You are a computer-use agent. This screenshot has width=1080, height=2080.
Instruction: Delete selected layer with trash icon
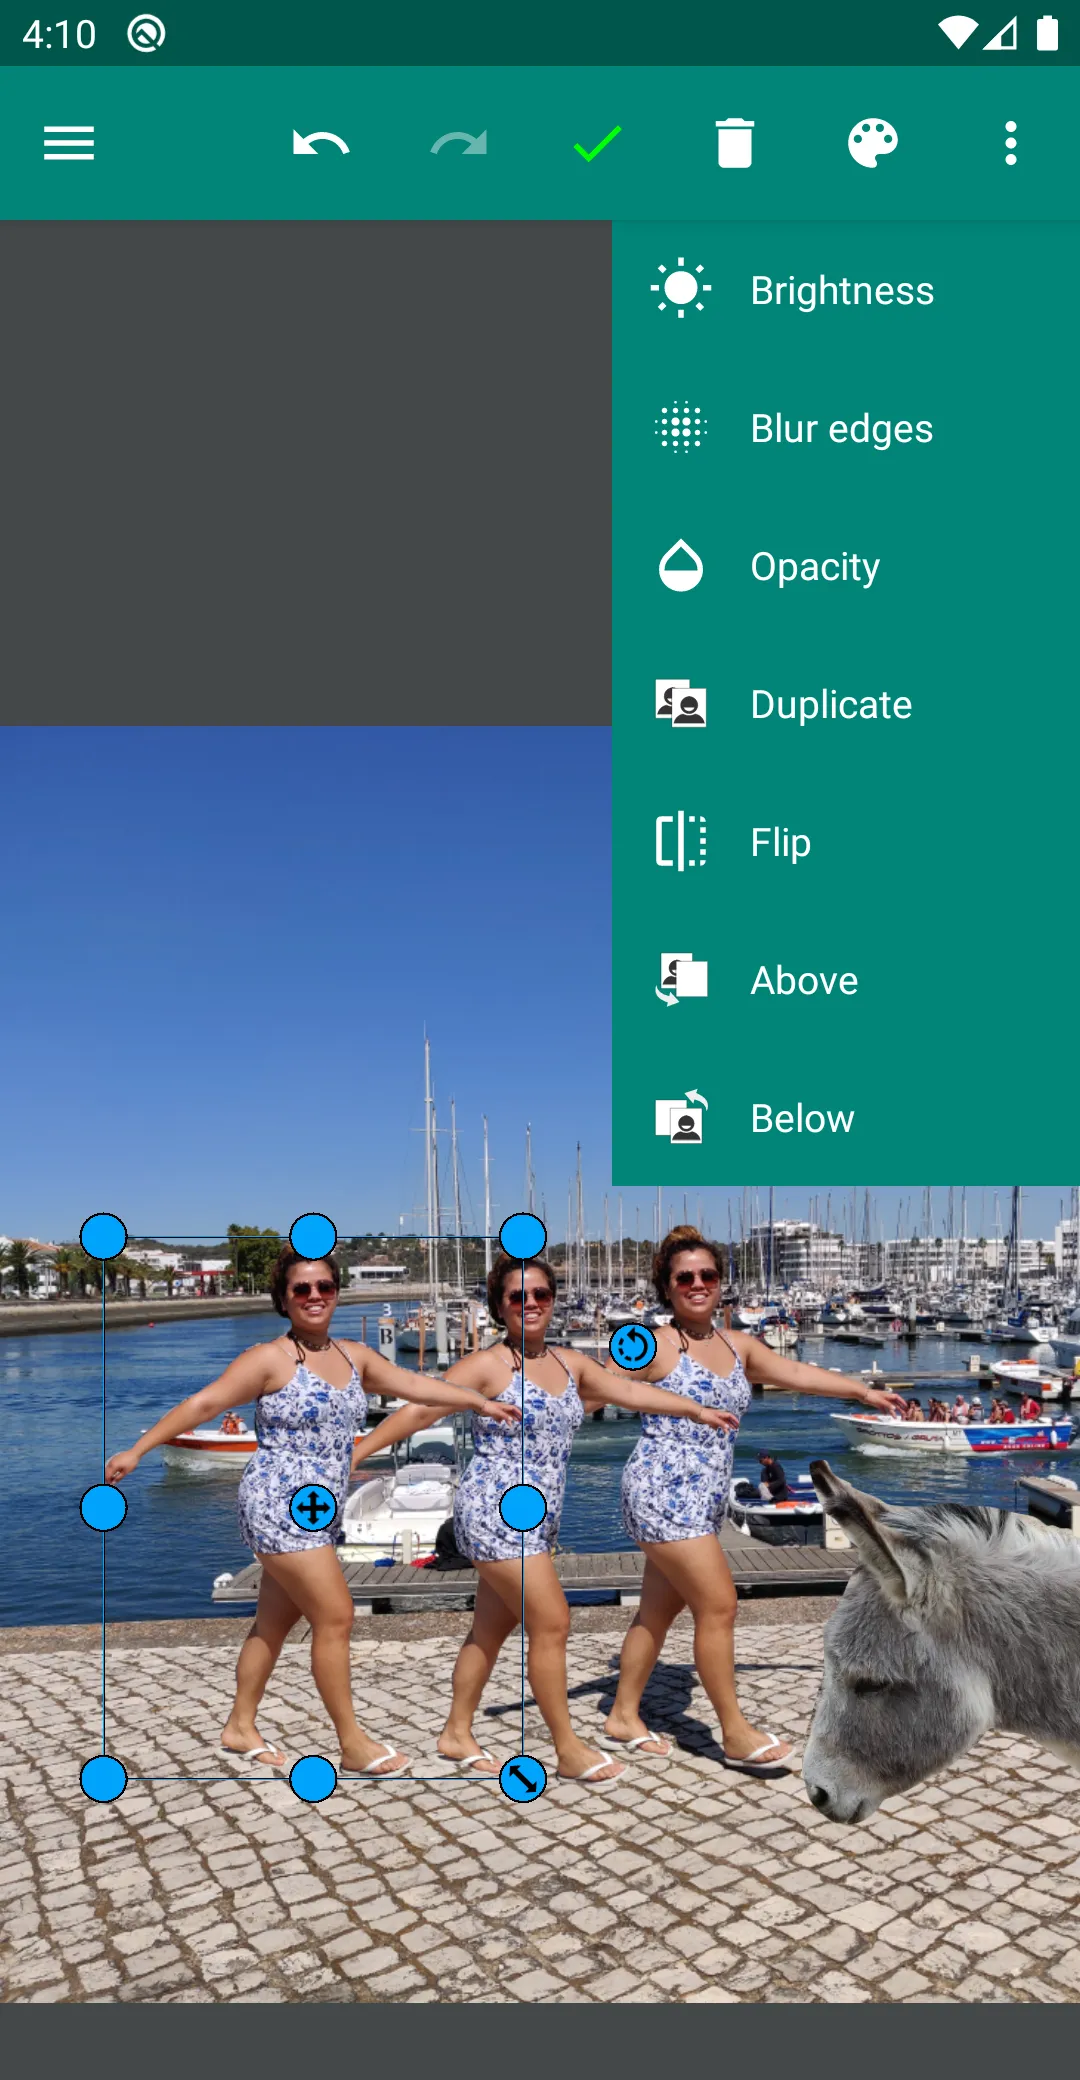735,143
